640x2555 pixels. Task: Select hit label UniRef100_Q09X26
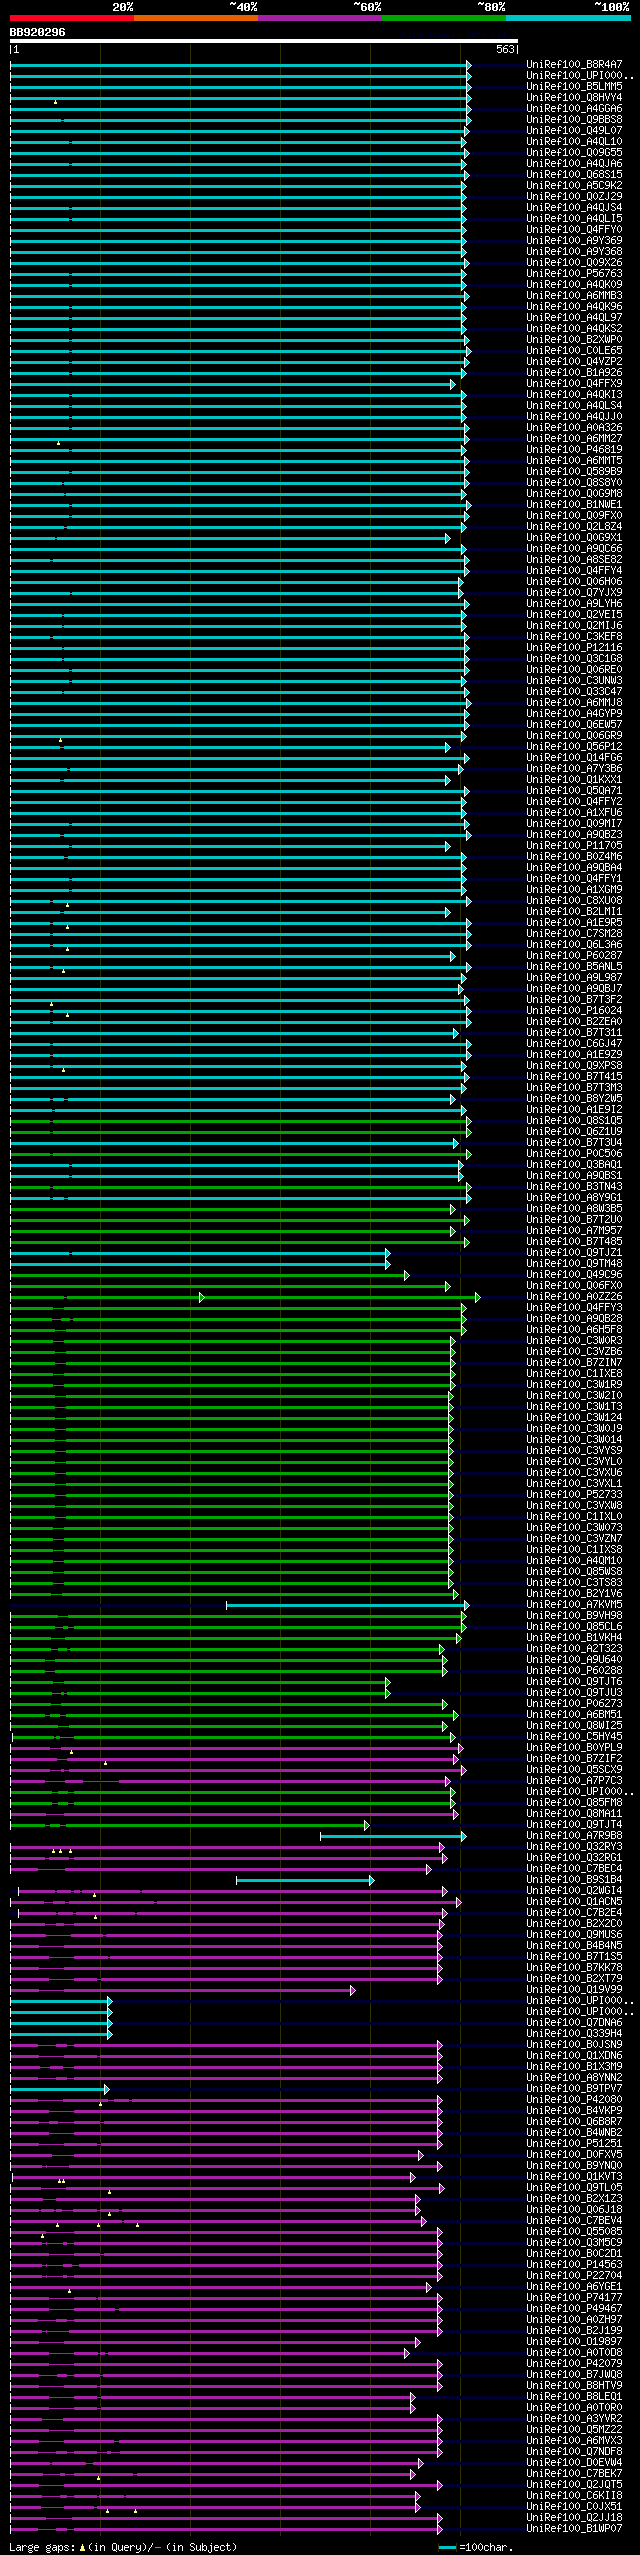[x=574, y=263]
